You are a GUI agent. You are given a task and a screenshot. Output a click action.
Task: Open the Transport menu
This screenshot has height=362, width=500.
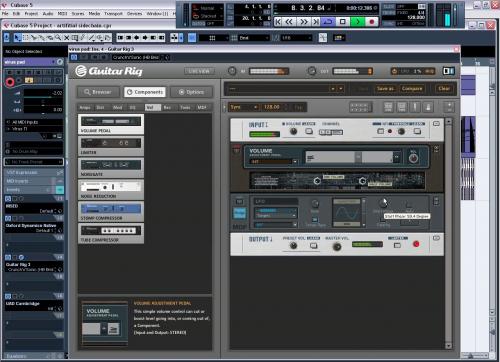point(114,14)
